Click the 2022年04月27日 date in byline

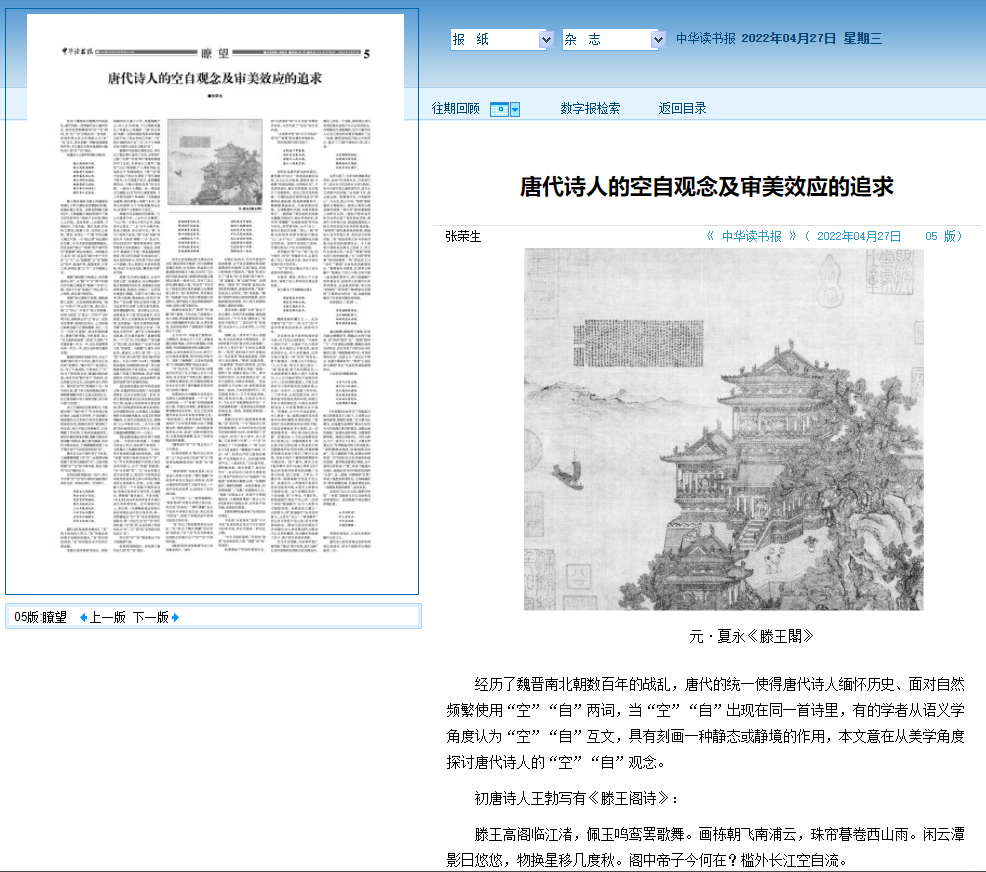tap(859, 236)
